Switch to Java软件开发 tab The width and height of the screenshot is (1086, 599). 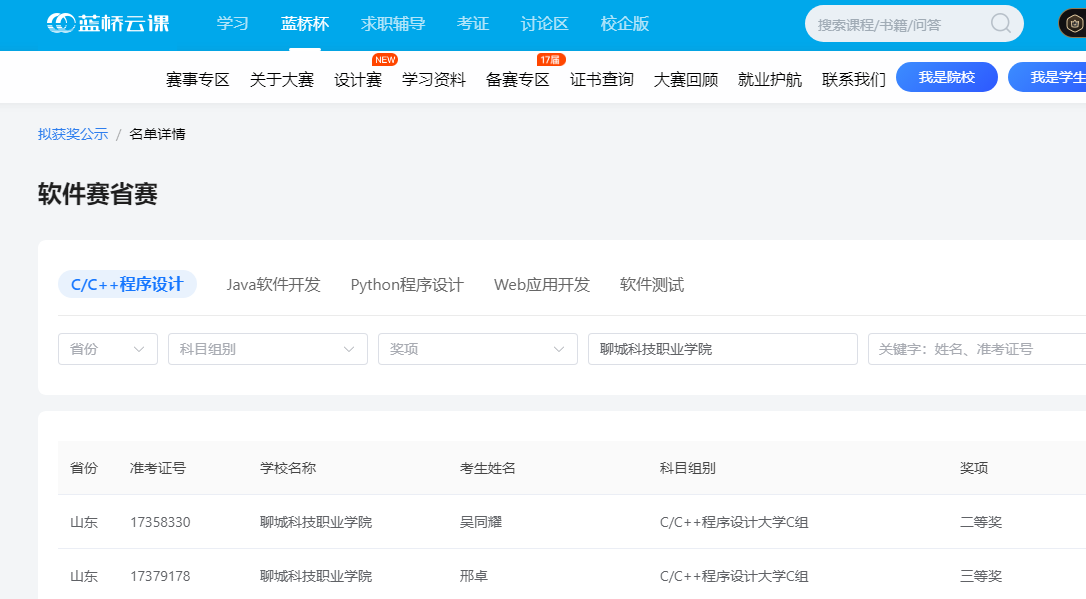(273, 285)
